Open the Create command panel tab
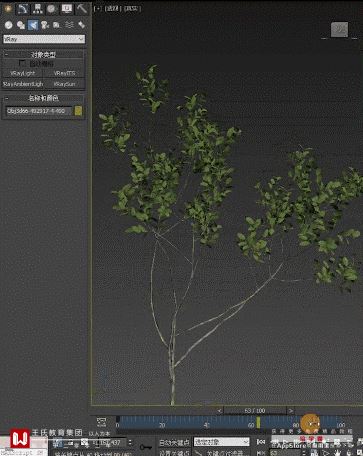Viewport: 363px width, 456px height. (8, 9)
